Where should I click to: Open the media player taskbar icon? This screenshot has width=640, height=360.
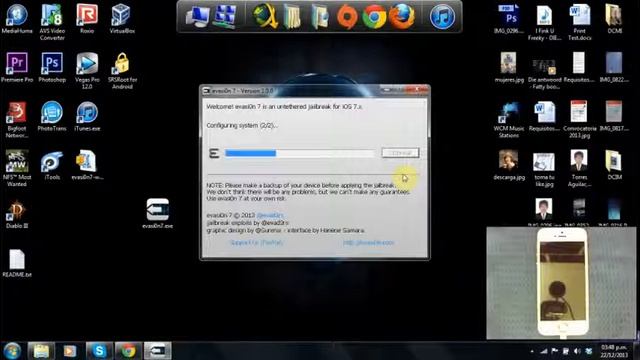tap(70, 351)
